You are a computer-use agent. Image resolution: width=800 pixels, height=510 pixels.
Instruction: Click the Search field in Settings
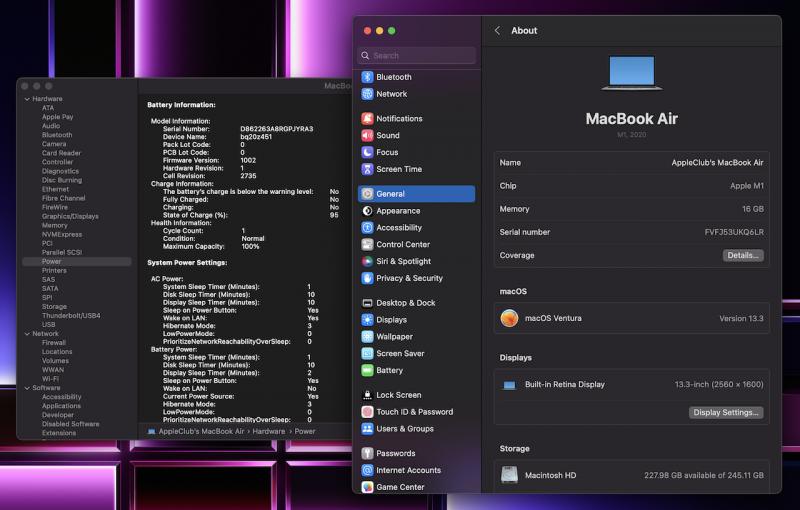pos(417,56)
